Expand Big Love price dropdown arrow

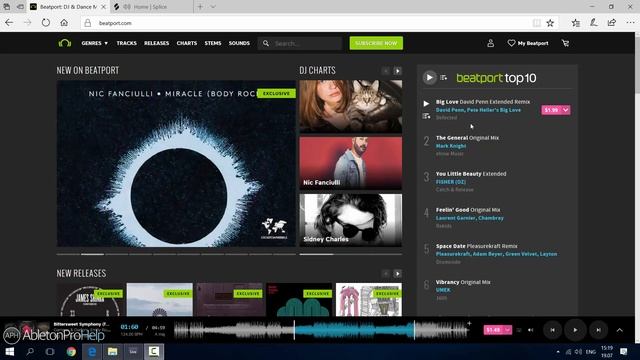pyautogui.click(x=566, y=110)
